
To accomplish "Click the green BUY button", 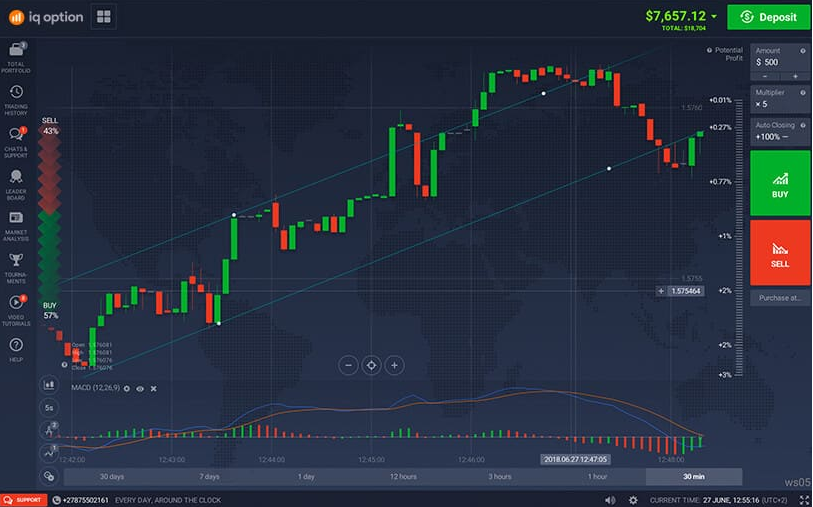I will 780,182.
